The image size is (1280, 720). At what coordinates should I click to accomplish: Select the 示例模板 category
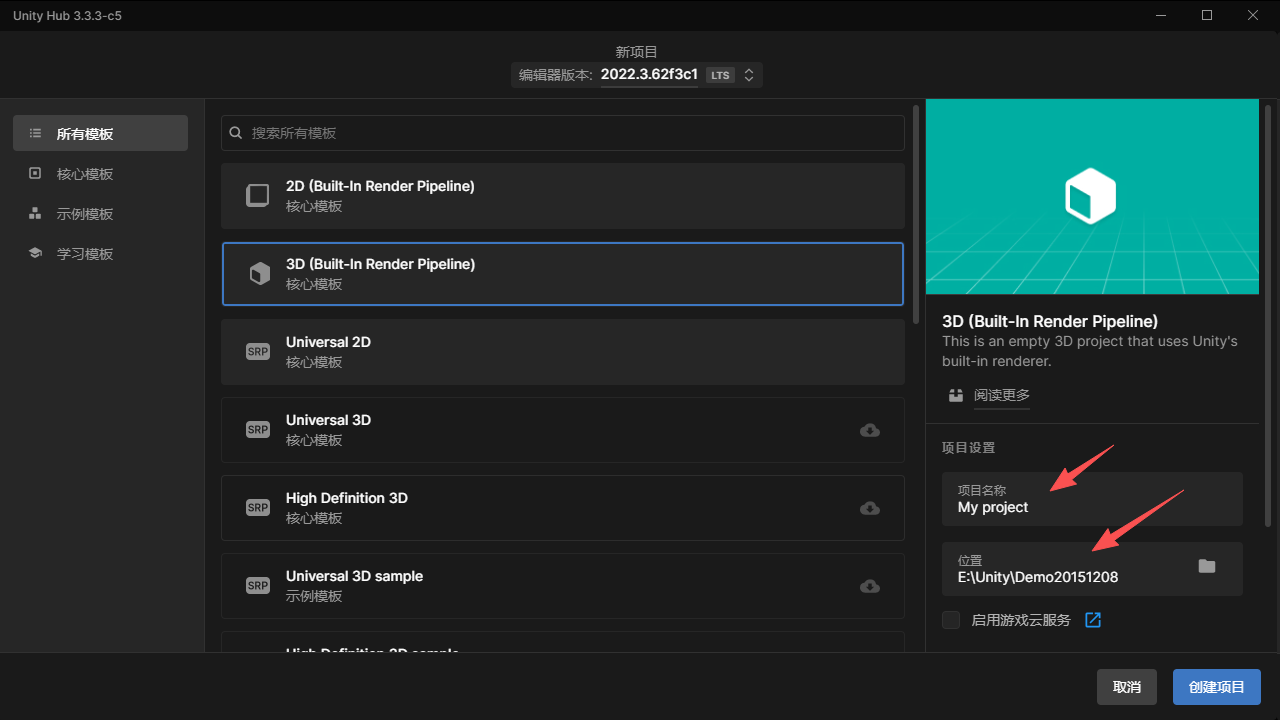coord(100,213)
